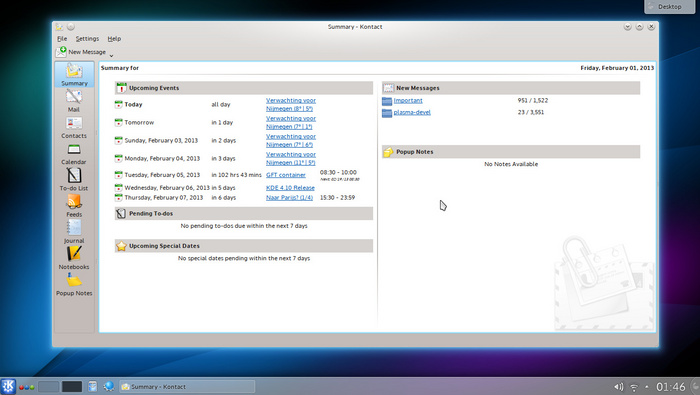Image resolution: width=700 pixels, height=395 pixels.
Task: Open the Settings menu
Action: point(87,39)
